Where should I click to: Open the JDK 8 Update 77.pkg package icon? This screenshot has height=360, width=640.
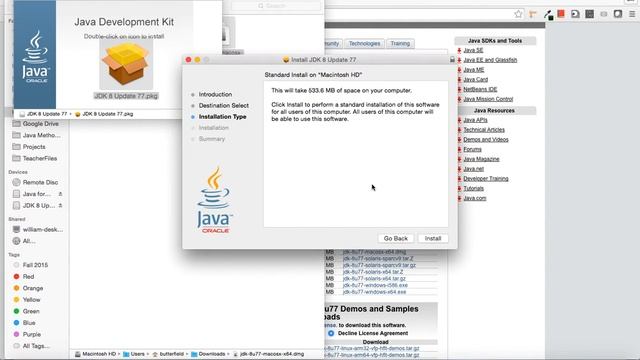(126, 65)
